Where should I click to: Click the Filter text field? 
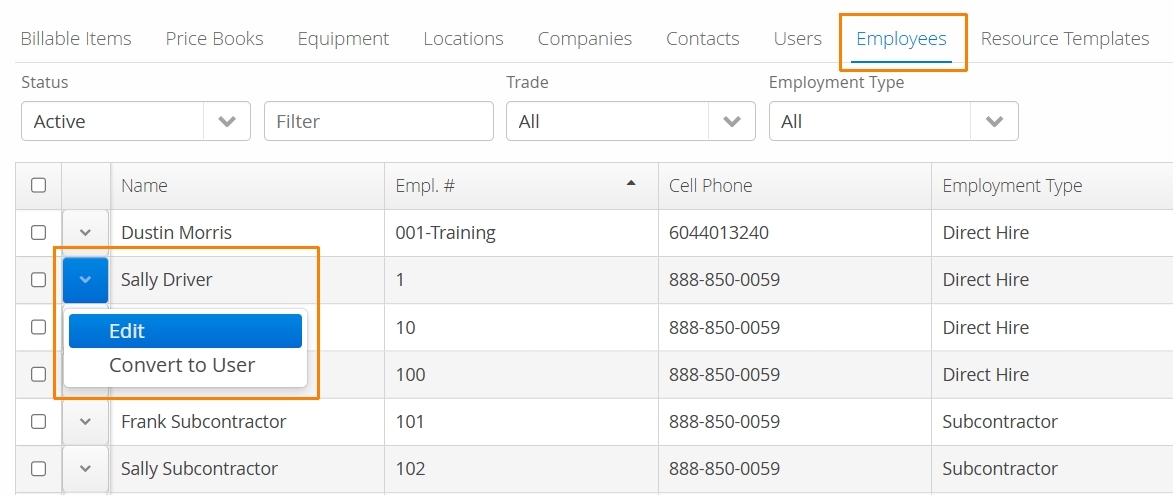[x=379, y=121]
